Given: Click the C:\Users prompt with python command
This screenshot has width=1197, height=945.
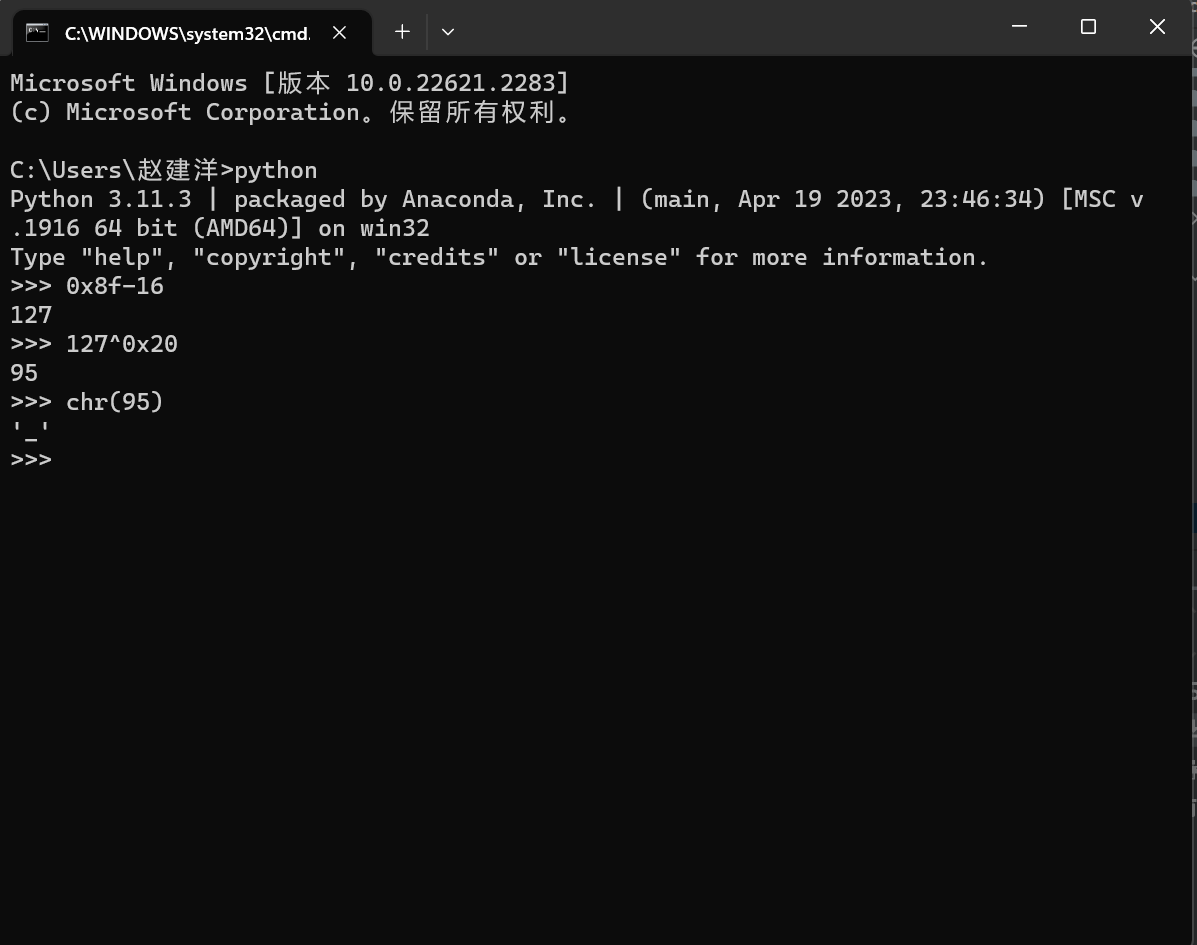Looking at the screenshot, I should 163,170.
